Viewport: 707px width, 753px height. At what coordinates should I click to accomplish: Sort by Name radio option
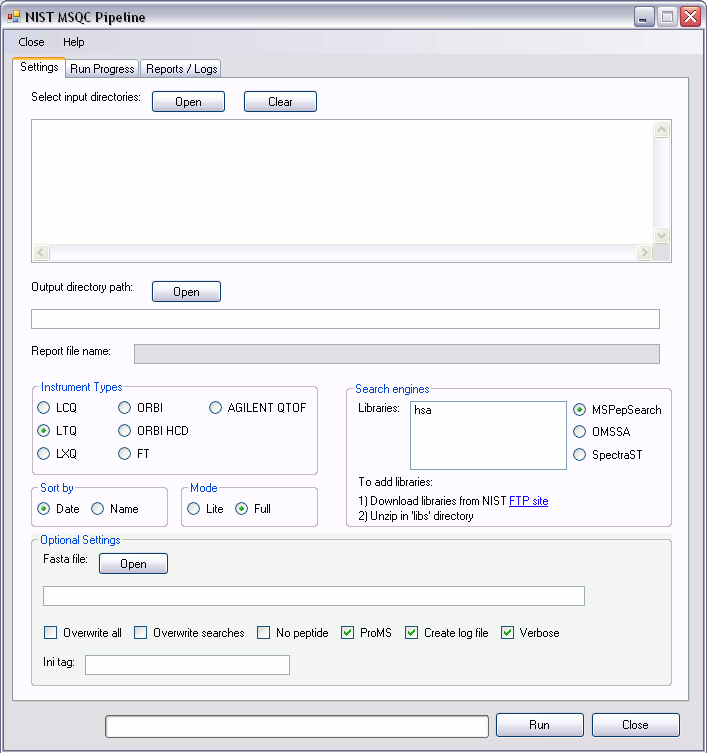pyautogui.click(x=98, y=509)
